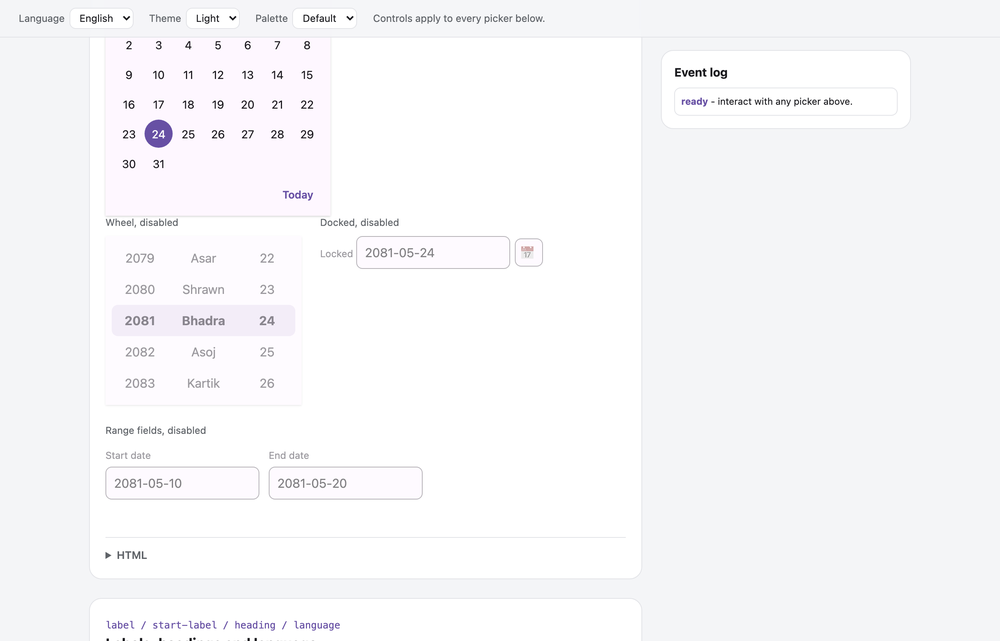Screen dimensions: 1000x641
Task: Choose month Kartik in the wheel
Action: [203, 383]
